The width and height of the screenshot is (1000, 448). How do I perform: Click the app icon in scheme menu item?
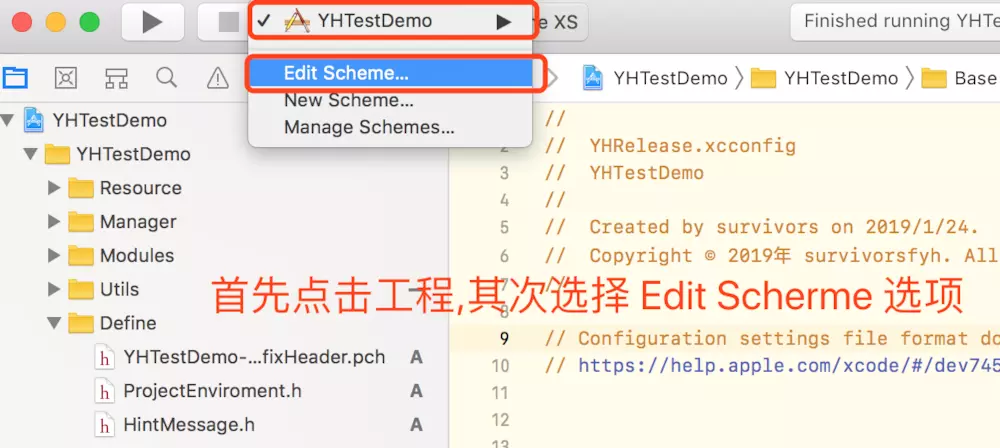(x=297, y=22)
